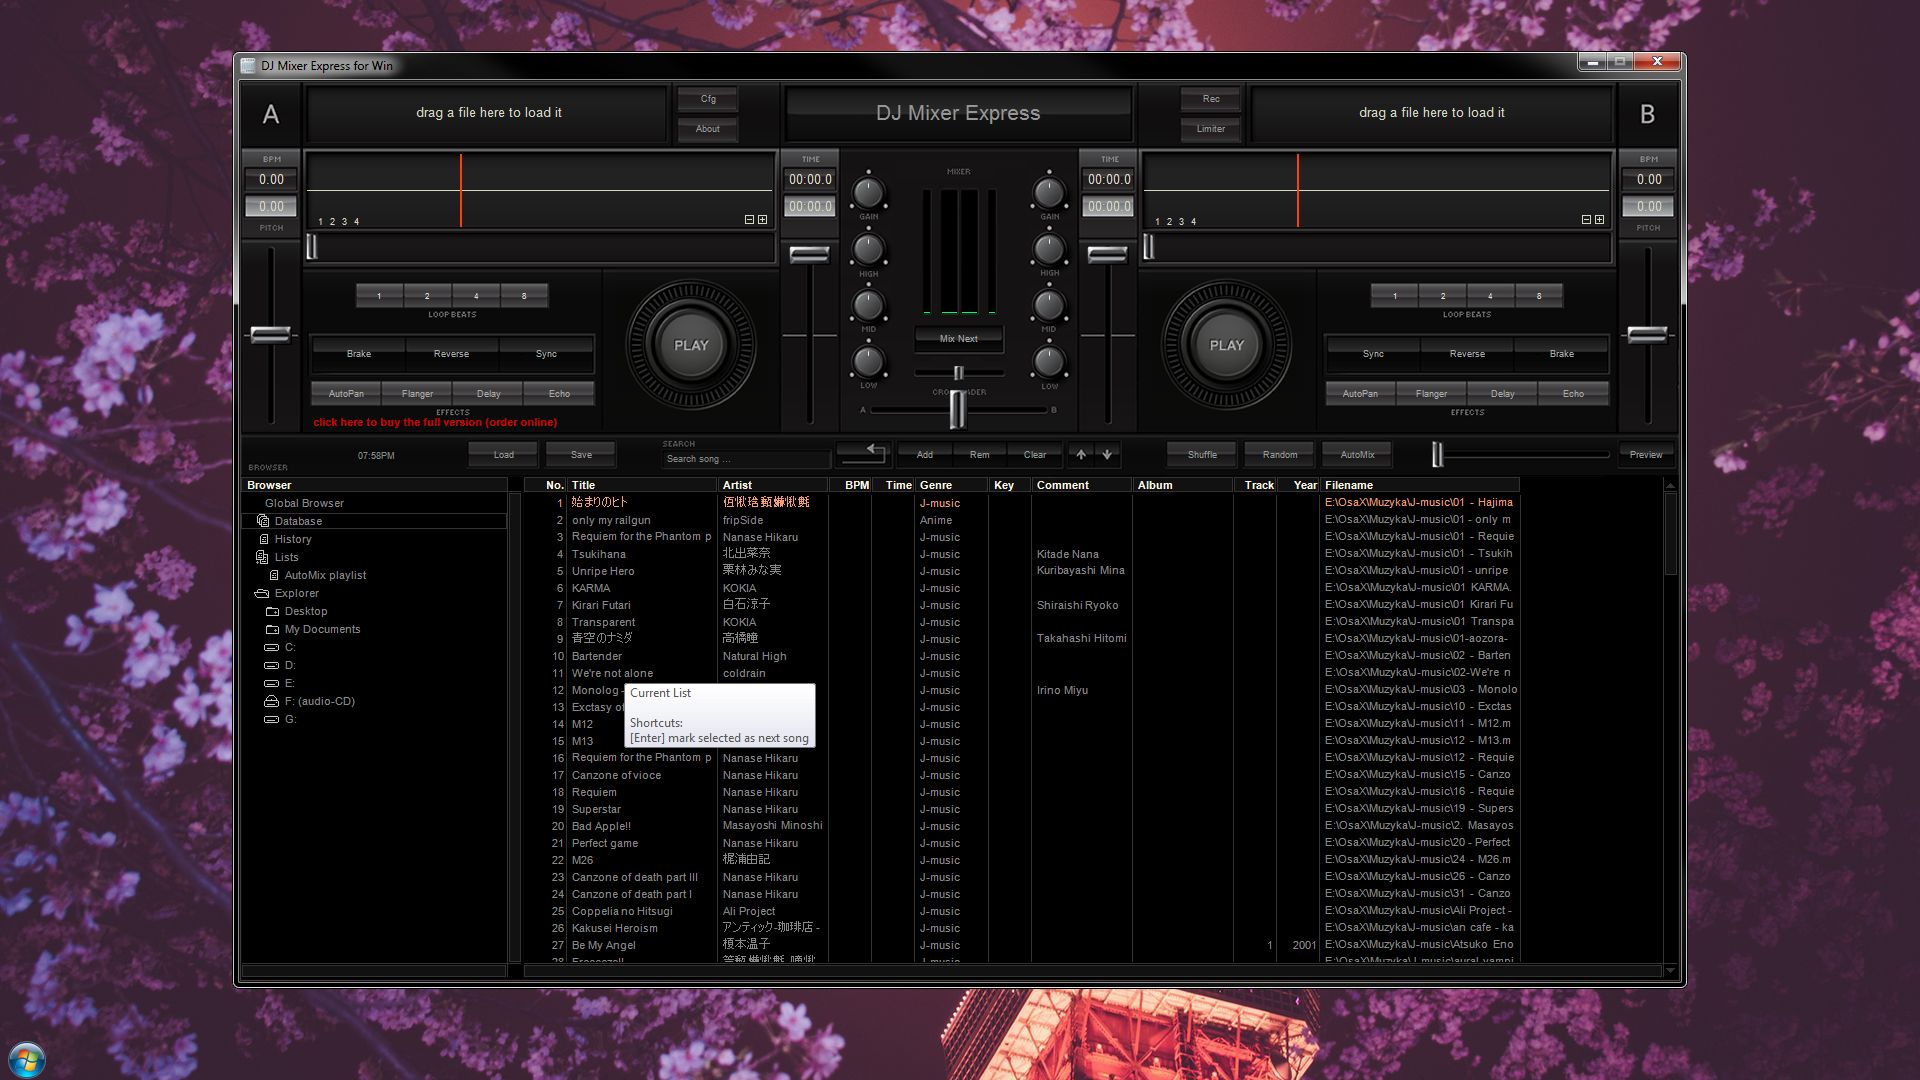1920x1080 pixels.
Task: Select the Database icon in the Browser panel
Action: 263,521
